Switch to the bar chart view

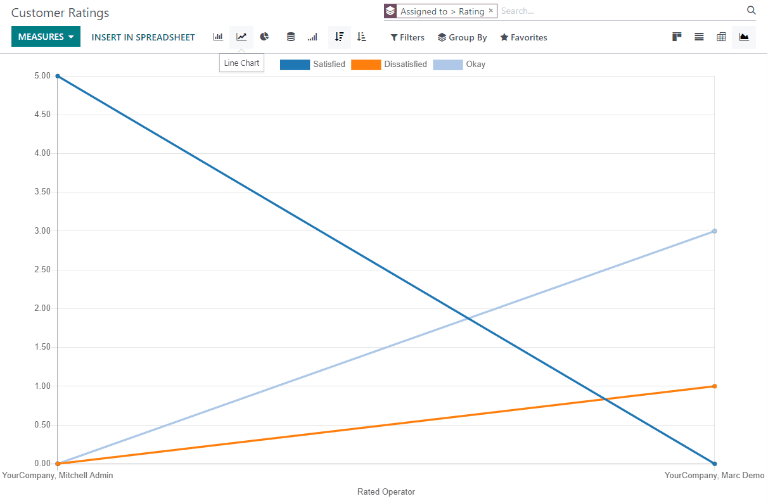pyautogui.click(x=218, y=37)
